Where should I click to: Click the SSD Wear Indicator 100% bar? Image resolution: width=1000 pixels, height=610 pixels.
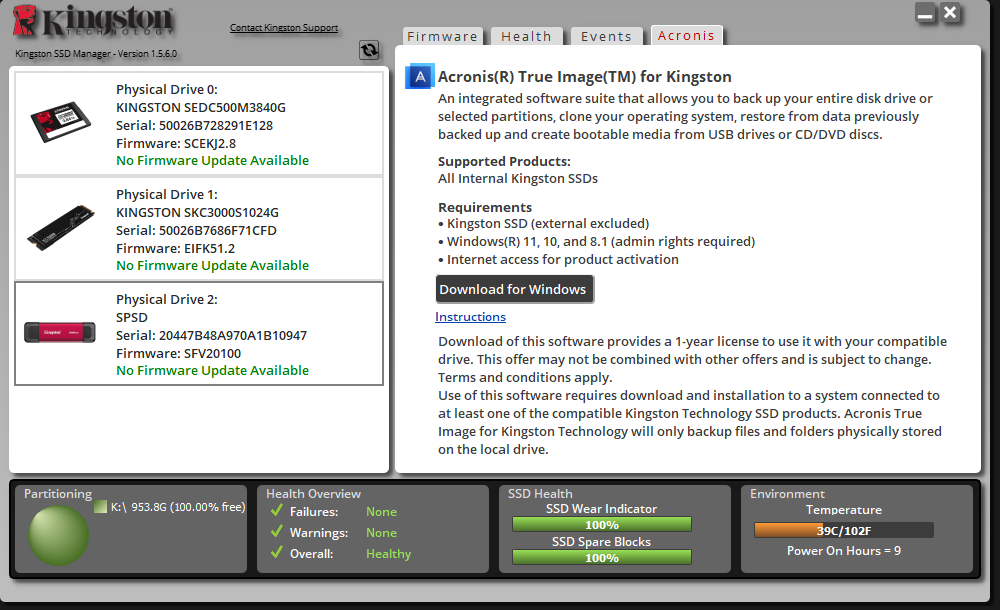pos(601,524)
